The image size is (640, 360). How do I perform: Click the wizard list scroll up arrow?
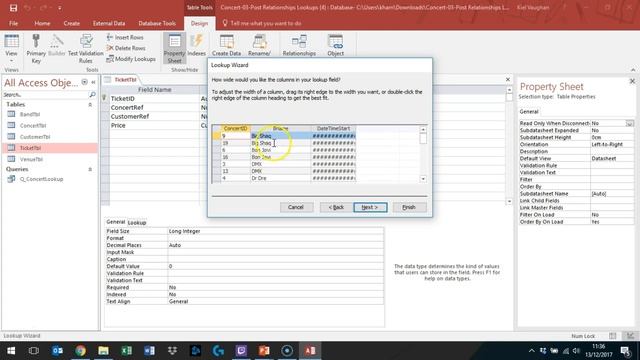coord(423,129)
